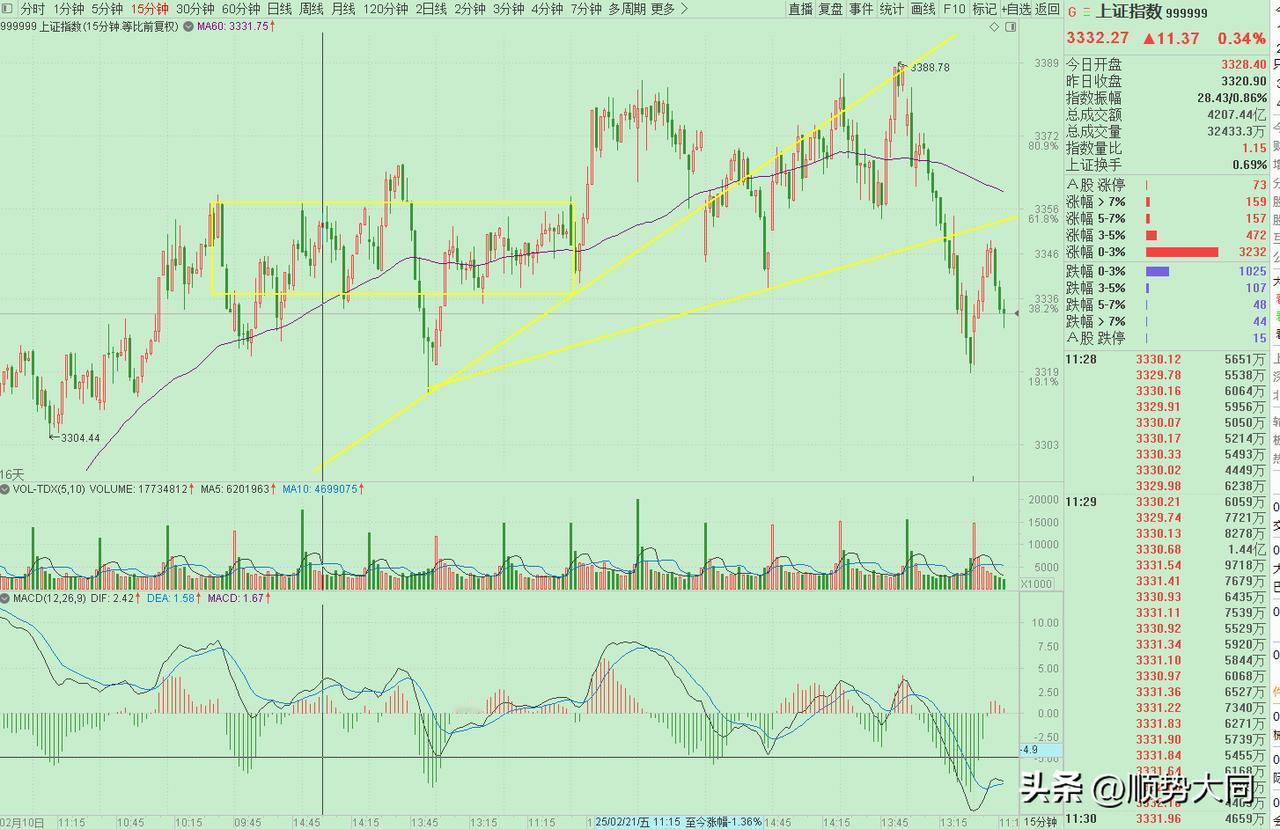Click the 61.8% Fibonacci level label

tap(1042, 218)
